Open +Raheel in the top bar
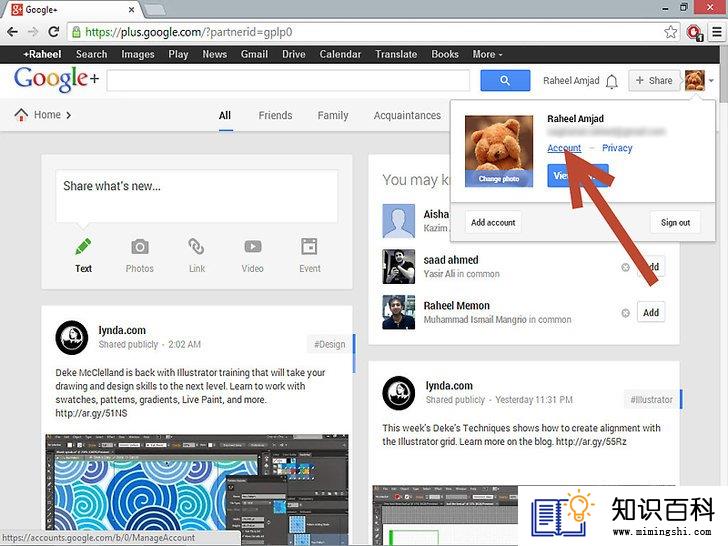This screenshot has height=546, width=728. 42,54
